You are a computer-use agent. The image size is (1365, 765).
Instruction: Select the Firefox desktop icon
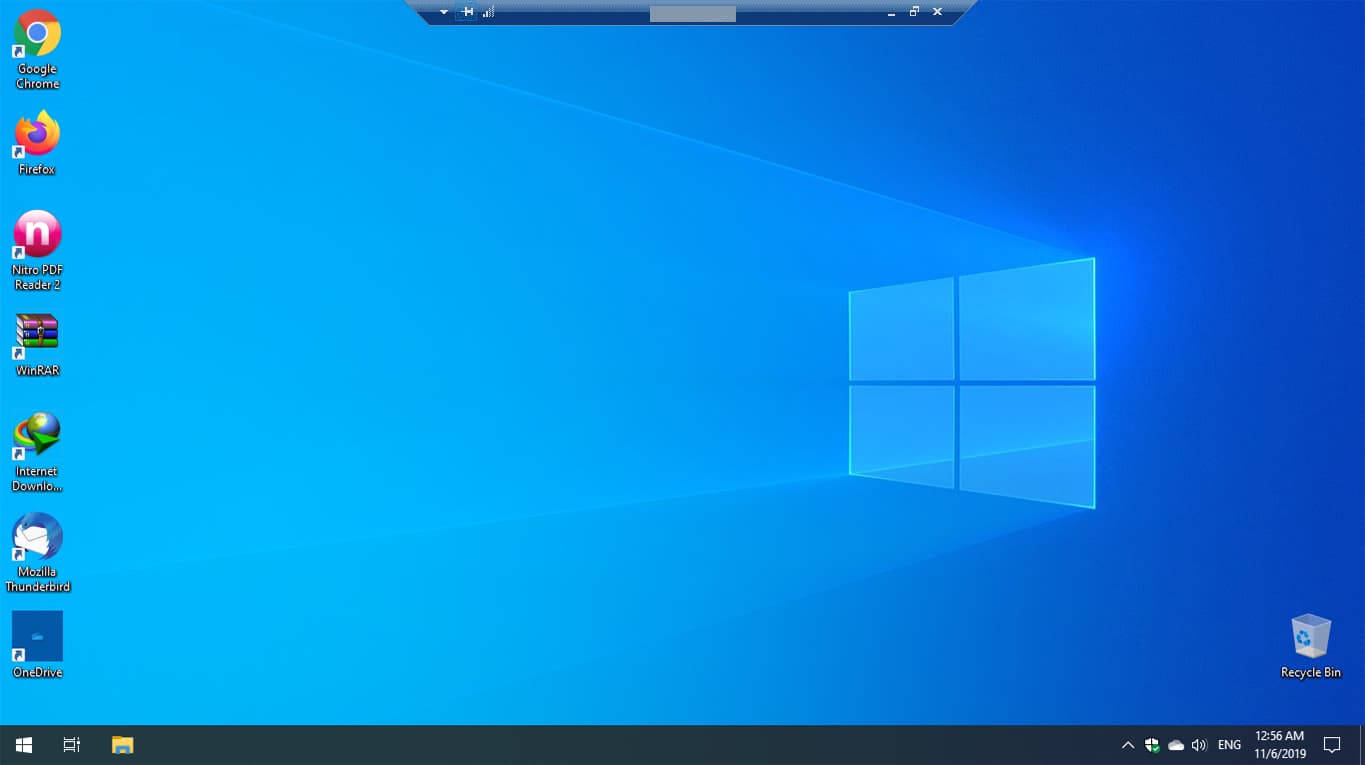coord(37,143)
